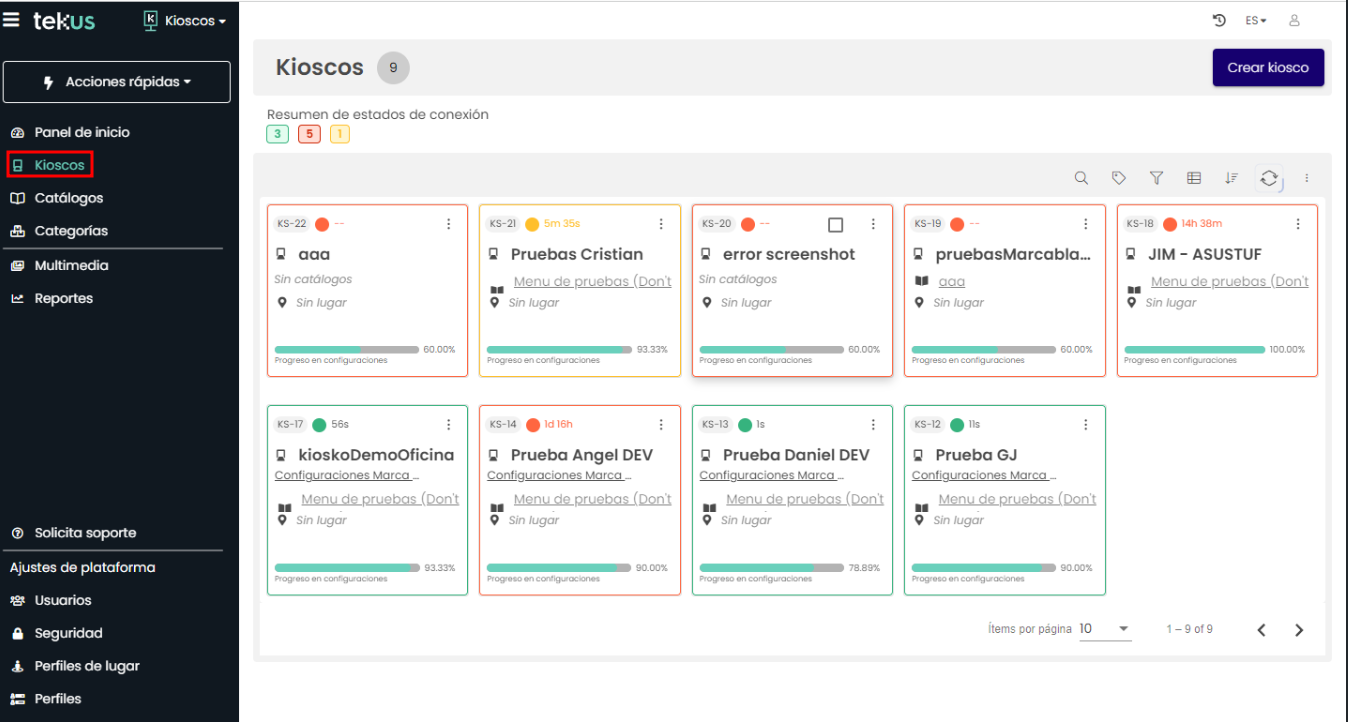Open the user profile icon

tap(1294, 20)
